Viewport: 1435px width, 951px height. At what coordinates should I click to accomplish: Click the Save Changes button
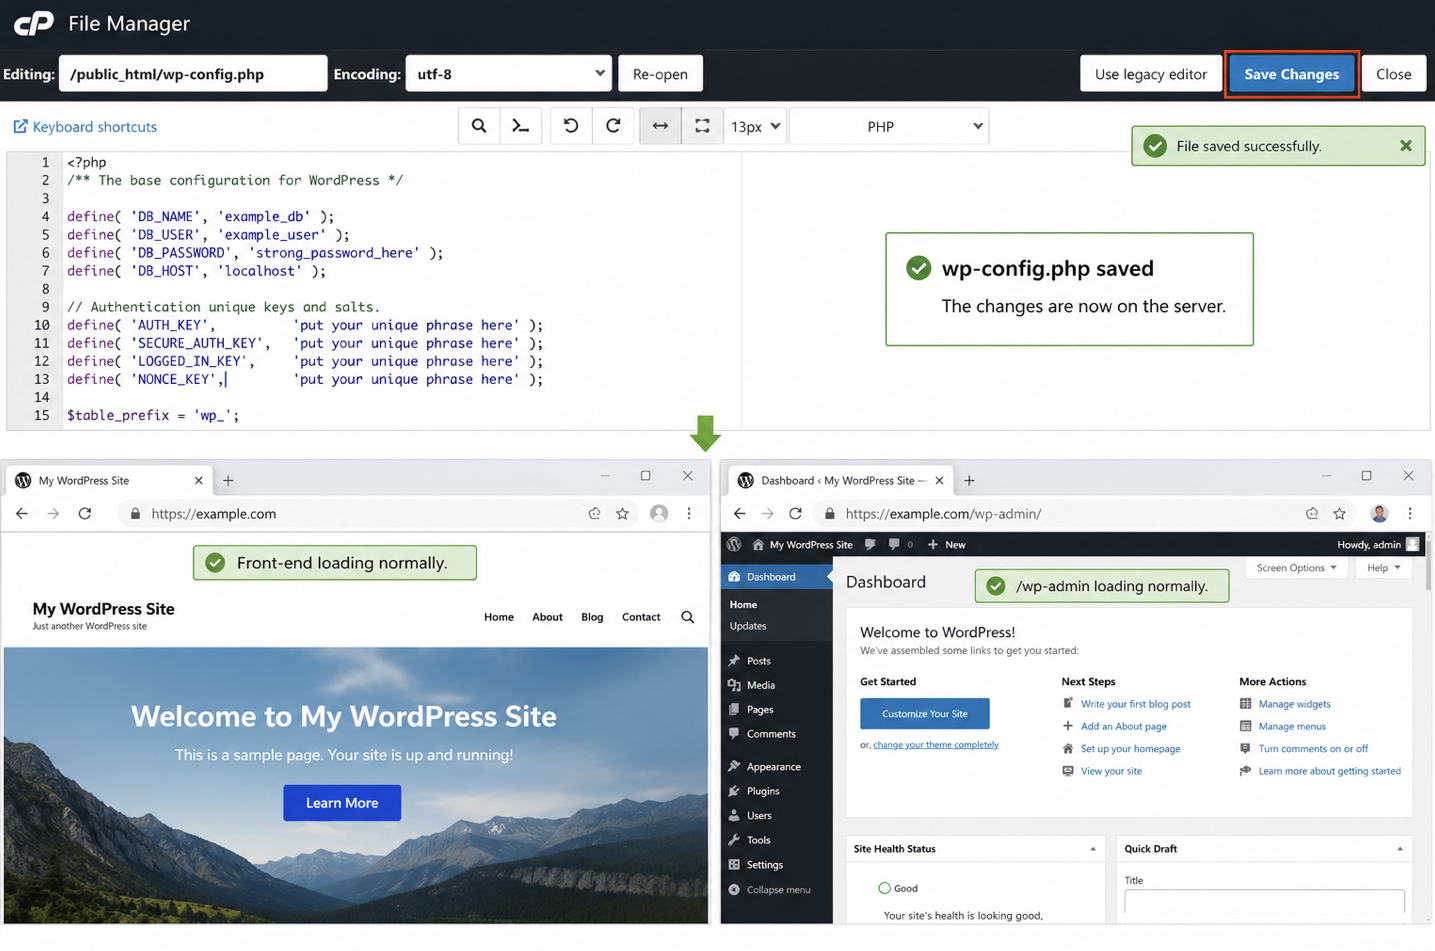[1291, 74]
